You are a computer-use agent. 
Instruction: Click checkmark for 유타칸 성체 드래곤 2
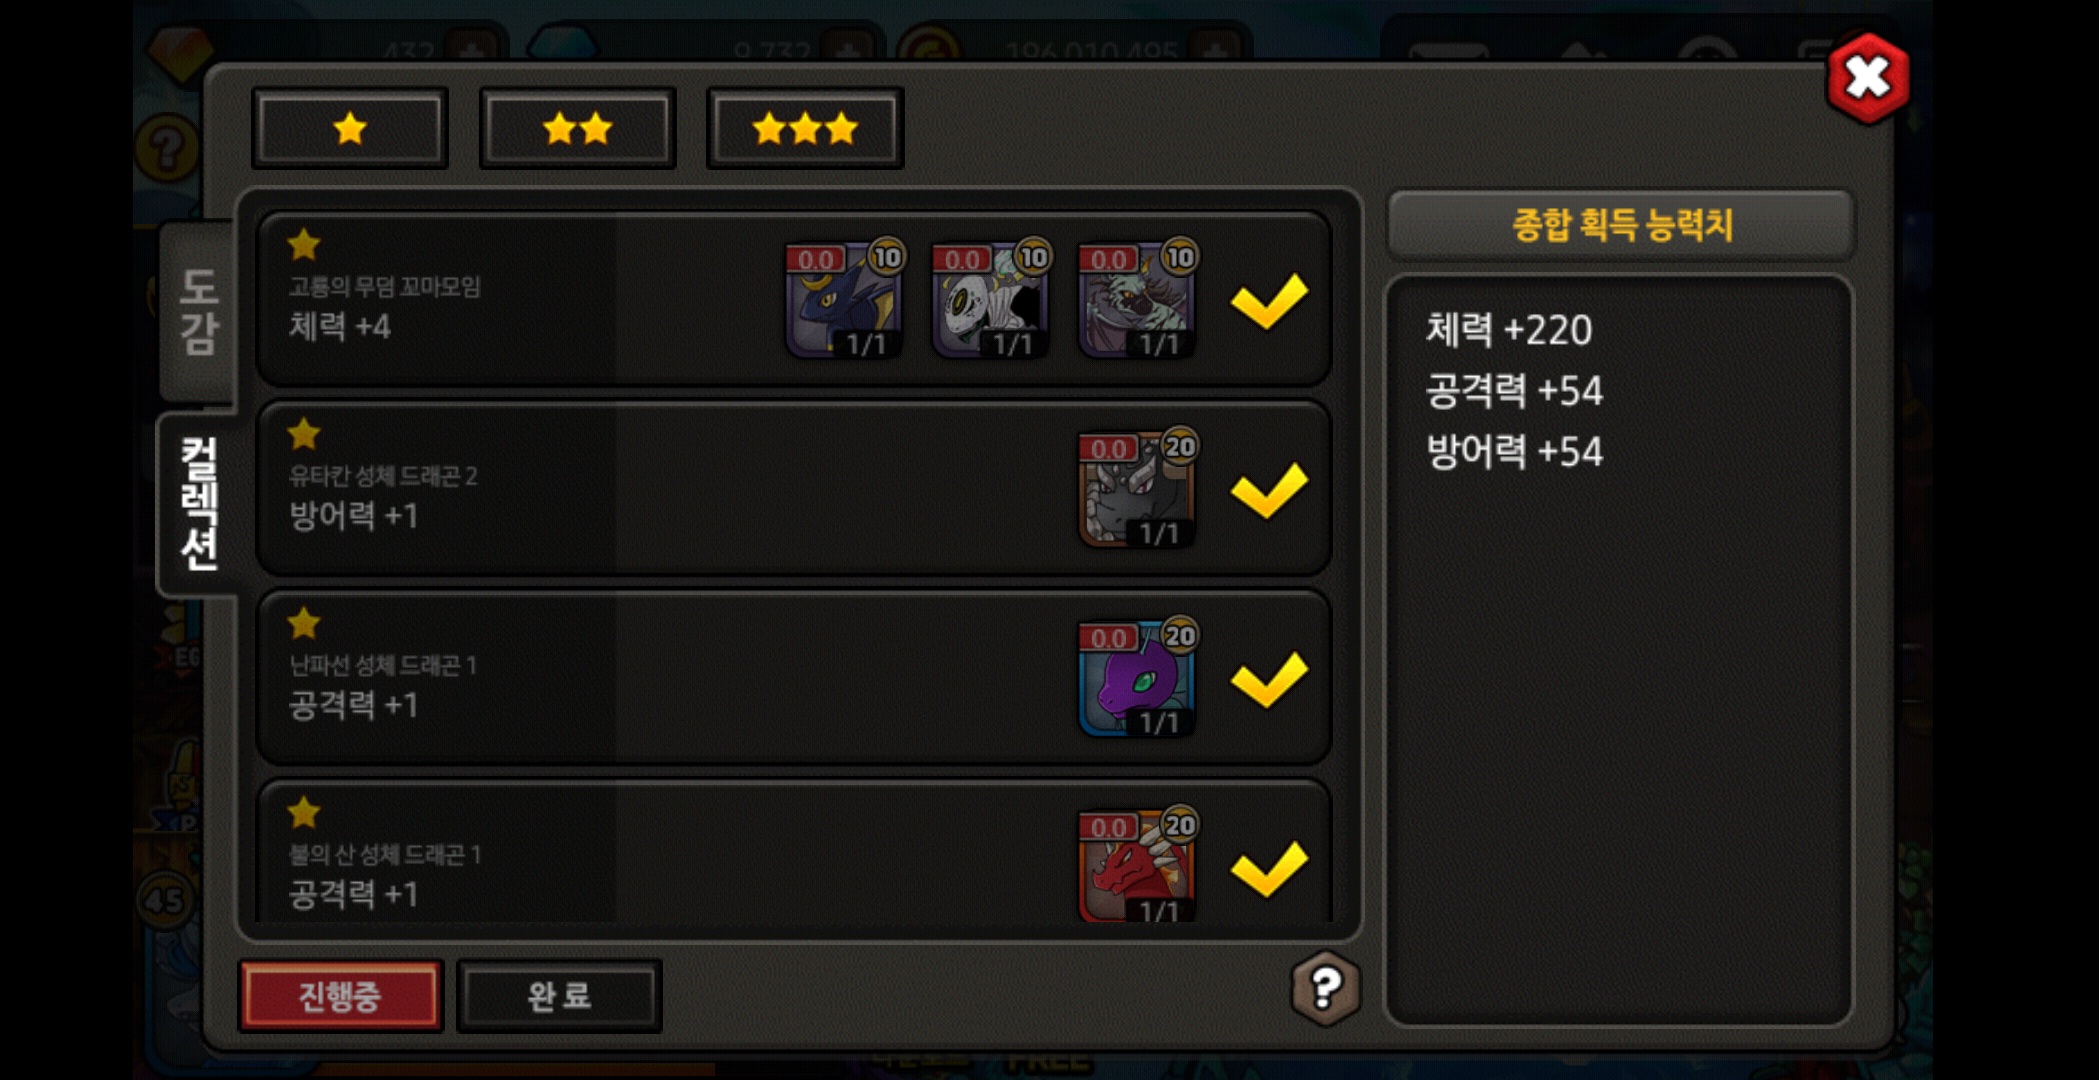1269,490
